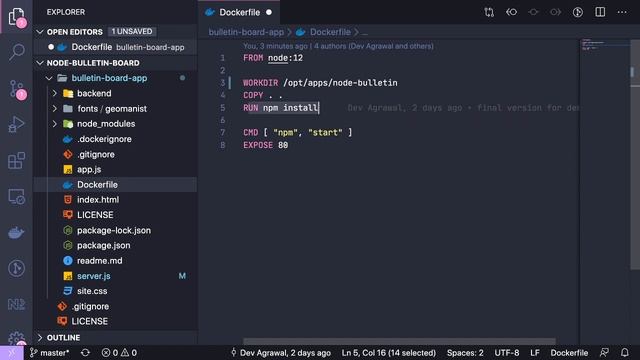Click Compare Changes icon in editor toolbar
The image size is (640, 360).
[x=489, y=12]
